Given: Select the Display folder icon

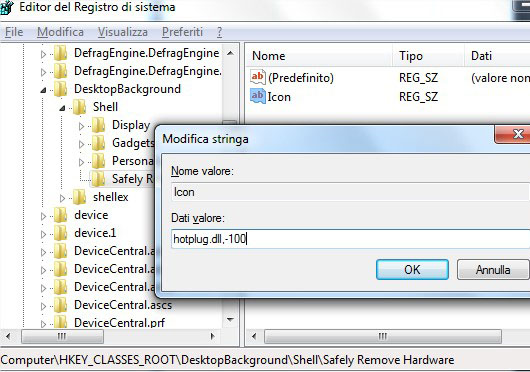Looking at the screenshot, I should (98, 125).
